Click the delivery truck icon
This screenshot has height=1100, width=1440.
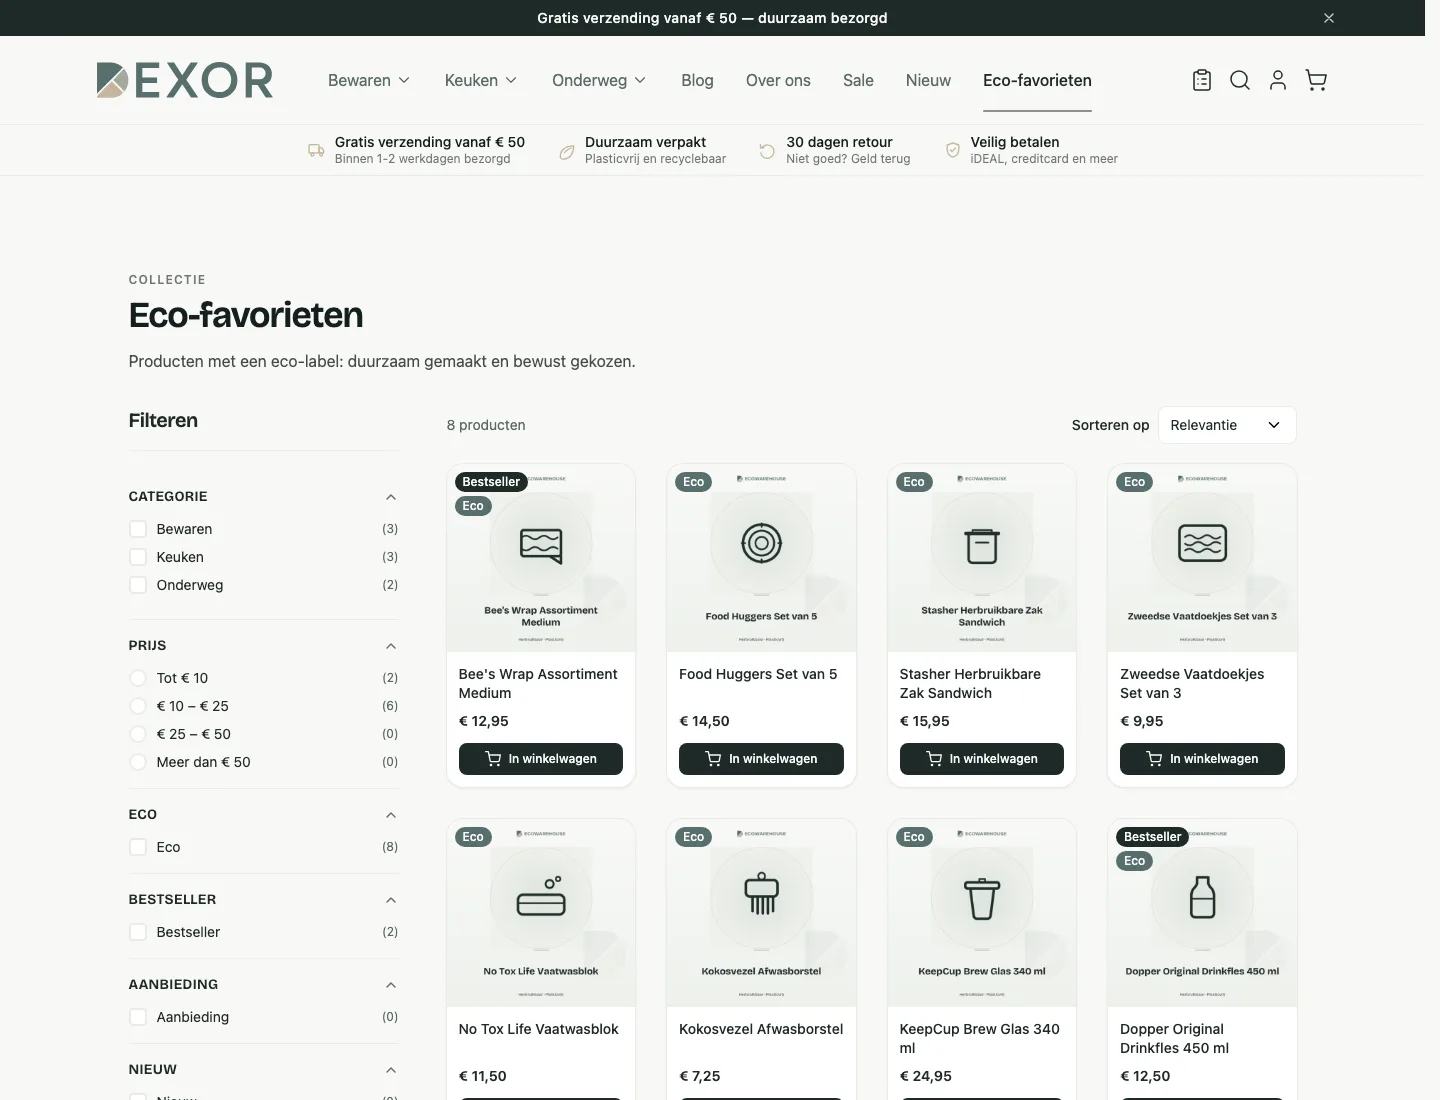coord(316,150)
